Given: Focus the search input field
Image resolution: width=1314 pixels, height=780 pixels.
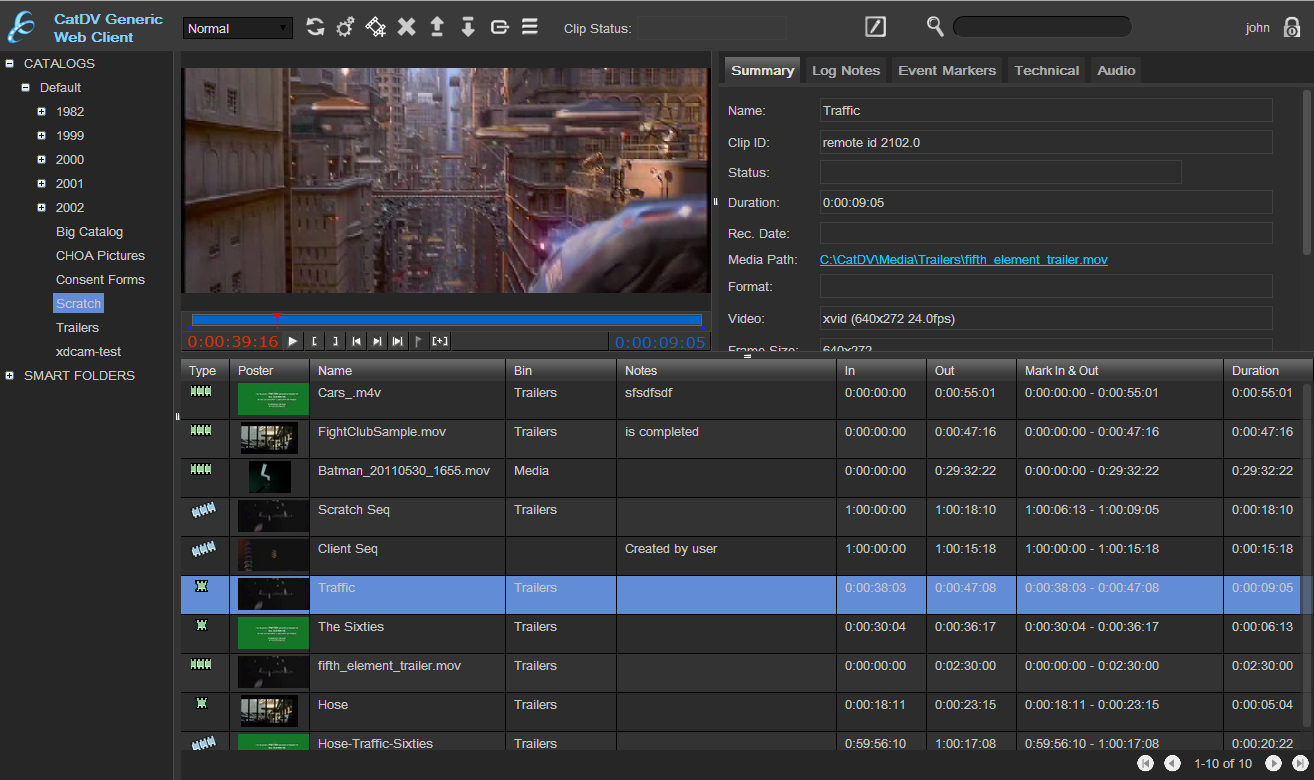Looking at the screenshot, I should point(1042,27).
